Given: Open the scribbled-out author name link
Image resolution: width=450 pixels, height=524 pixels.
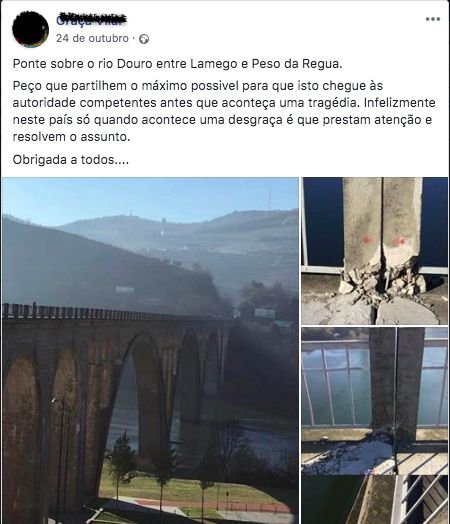Looking at the screenshot, I should click(91, 20).
